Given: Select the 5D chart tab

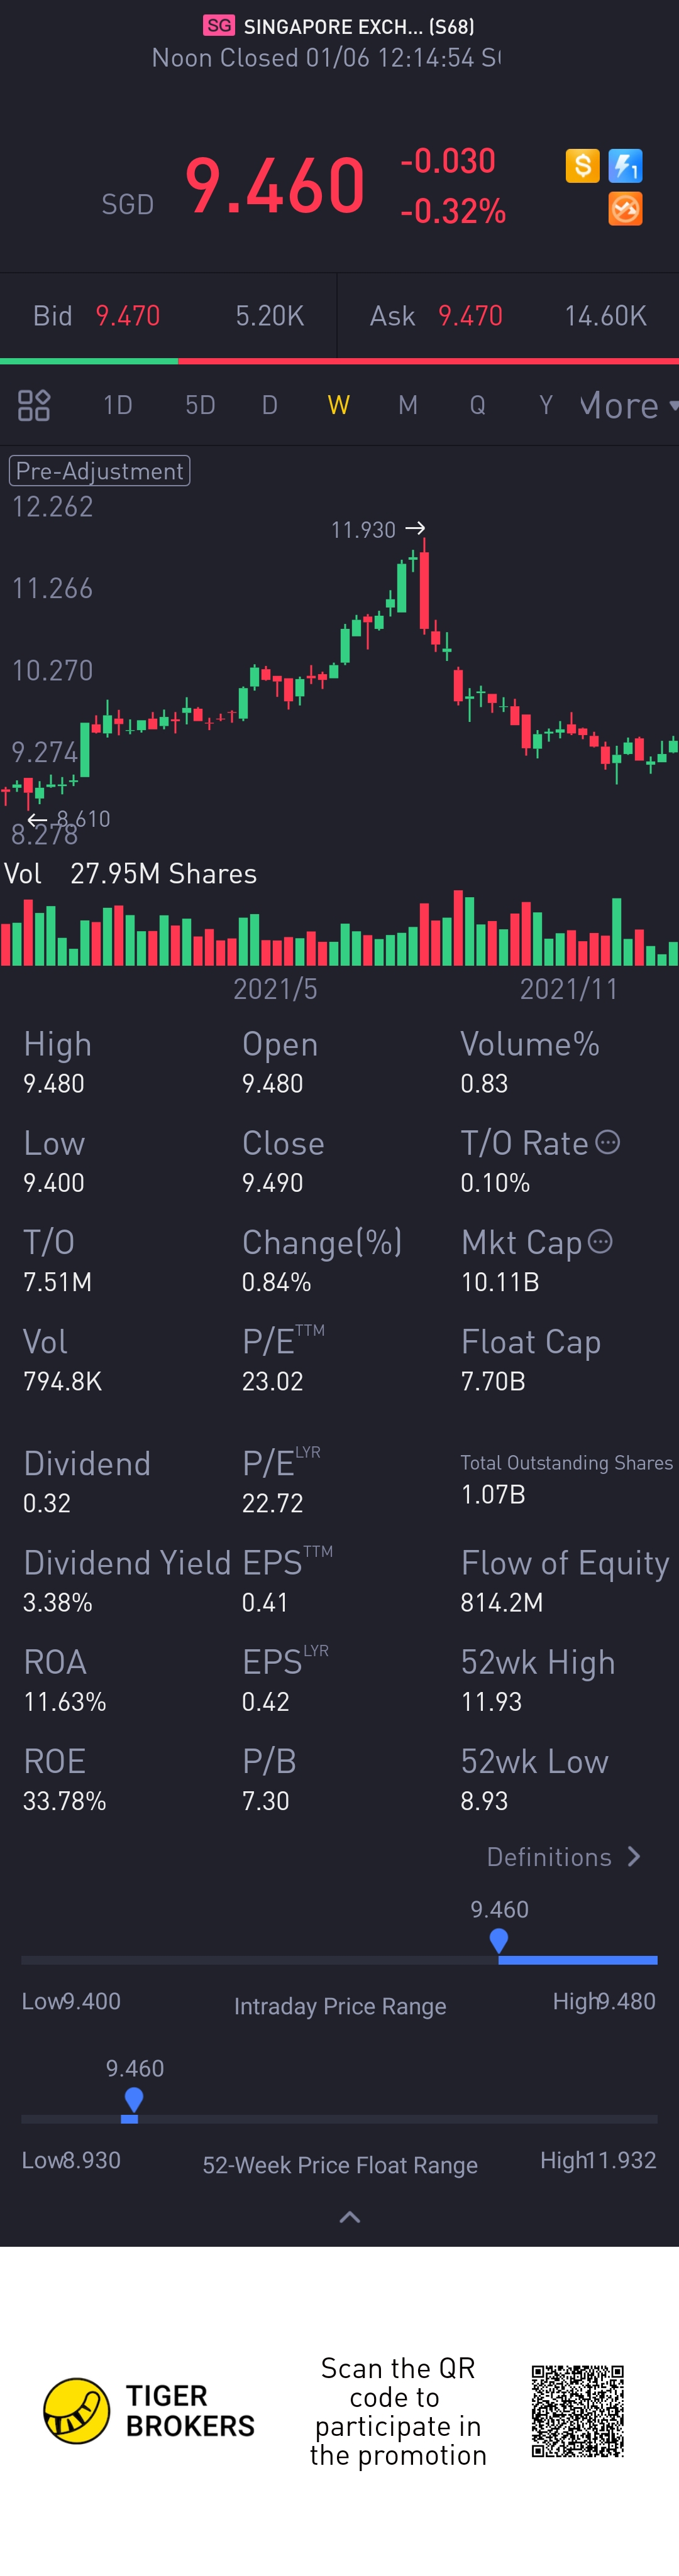Looking at the screenshot, I should pos(200,405).
